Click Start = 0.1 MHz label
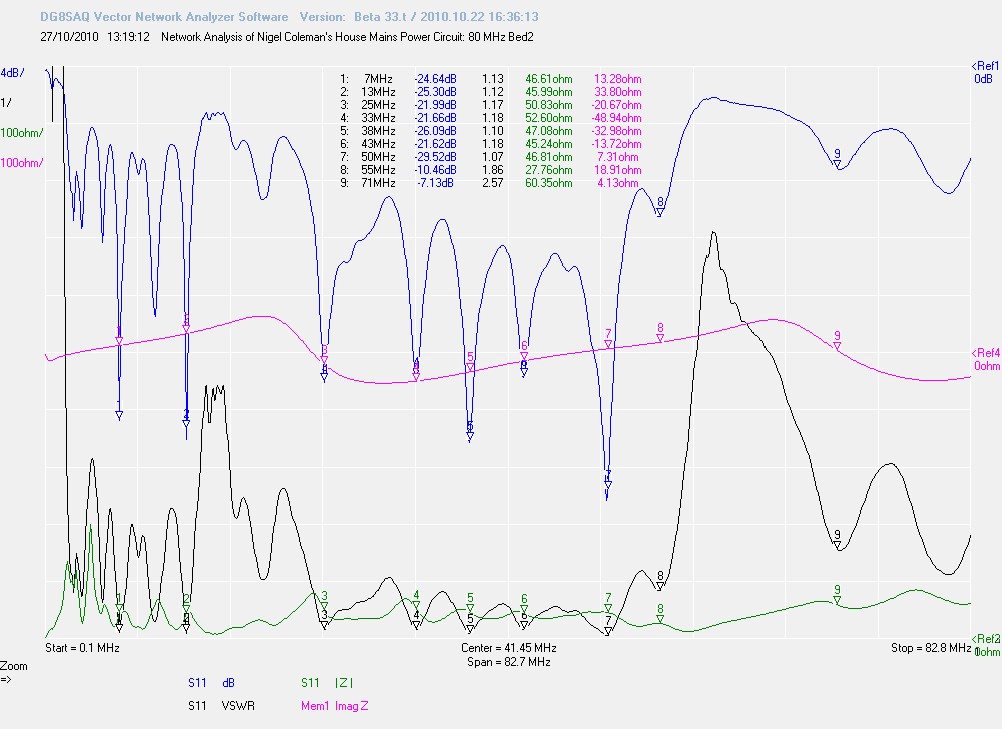 tap(82, 648)
